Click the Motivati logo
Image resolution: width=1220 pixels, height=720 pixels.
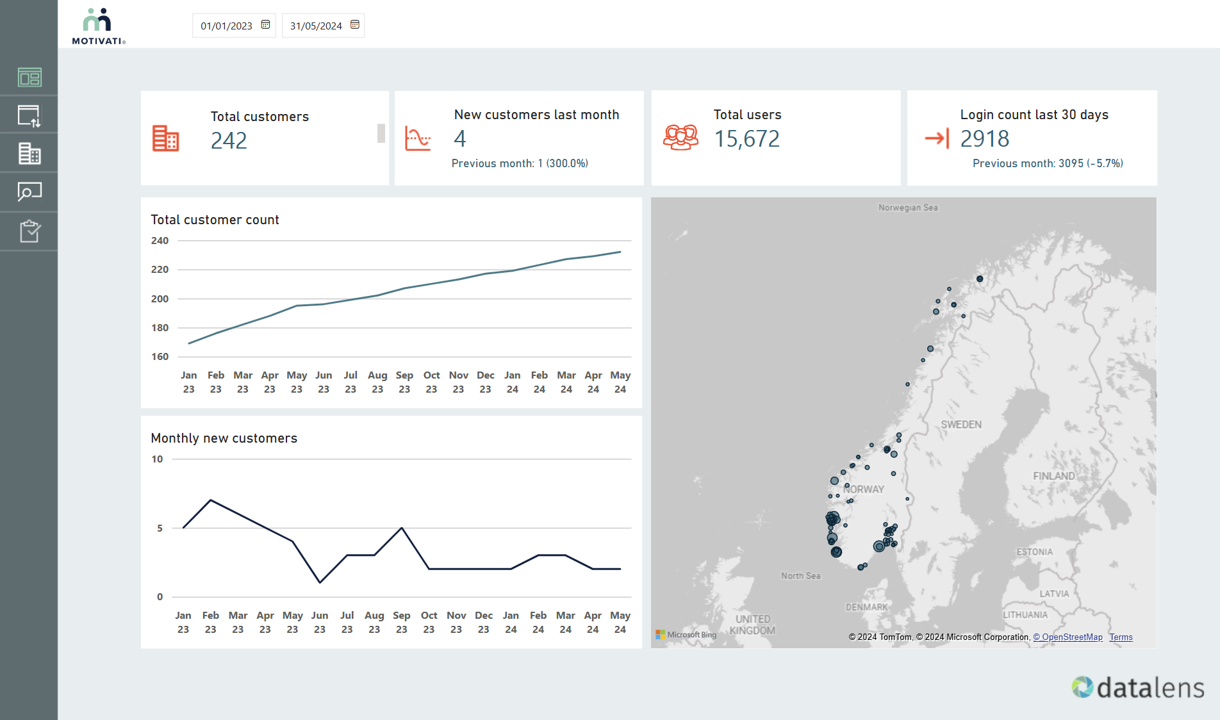click(x=98, y=27)
